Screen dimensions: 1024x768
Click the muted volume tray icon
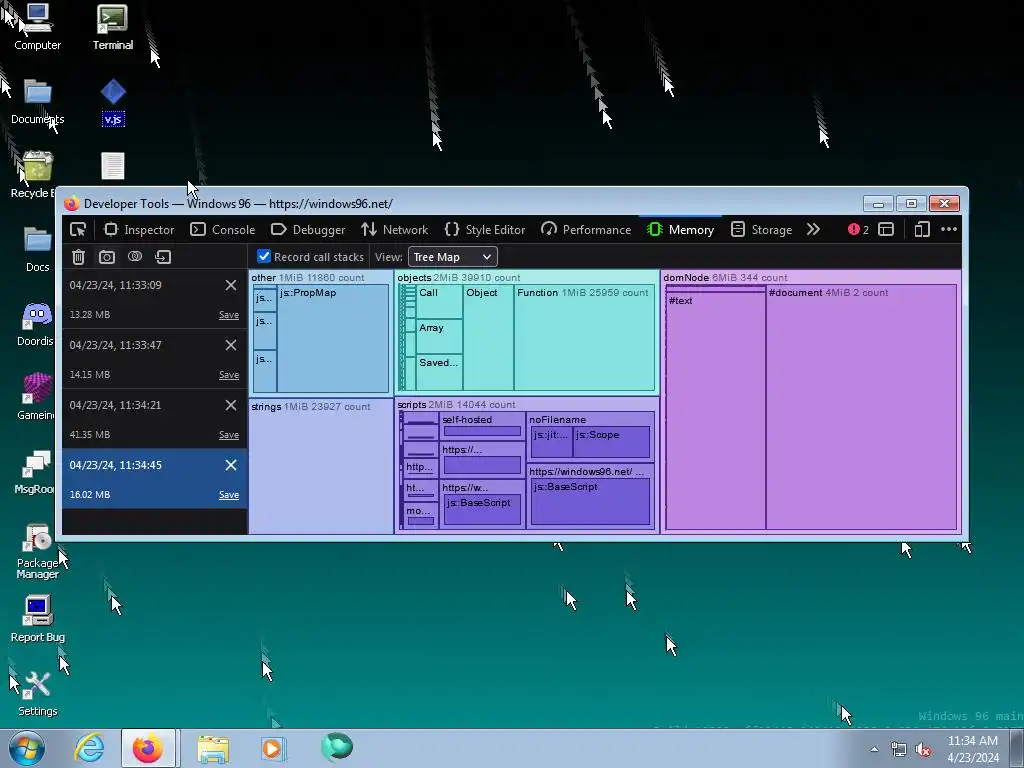923,750
